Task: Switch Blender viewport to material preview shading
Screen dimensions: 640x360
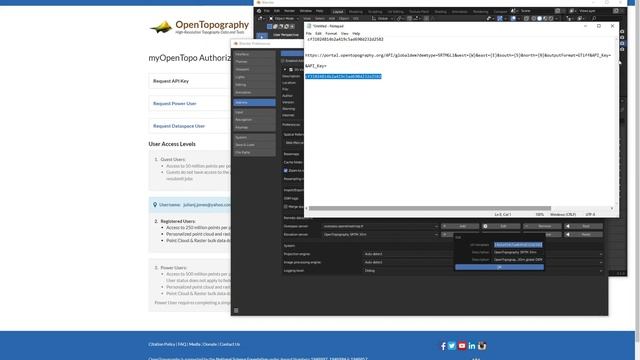Action: tap(545, 18)
